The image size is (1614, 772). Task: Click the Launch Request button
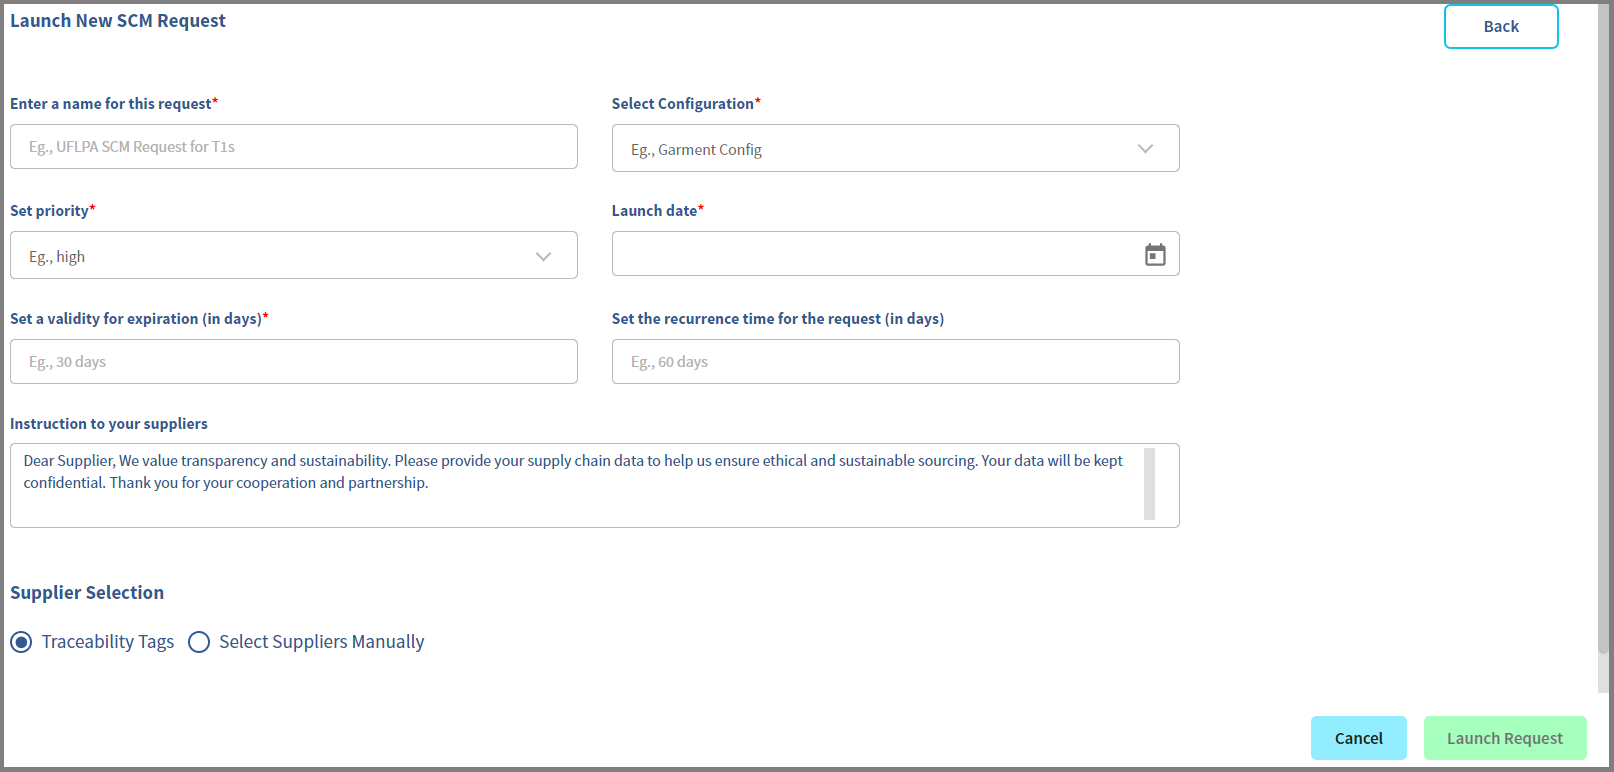pos(1505,738)
